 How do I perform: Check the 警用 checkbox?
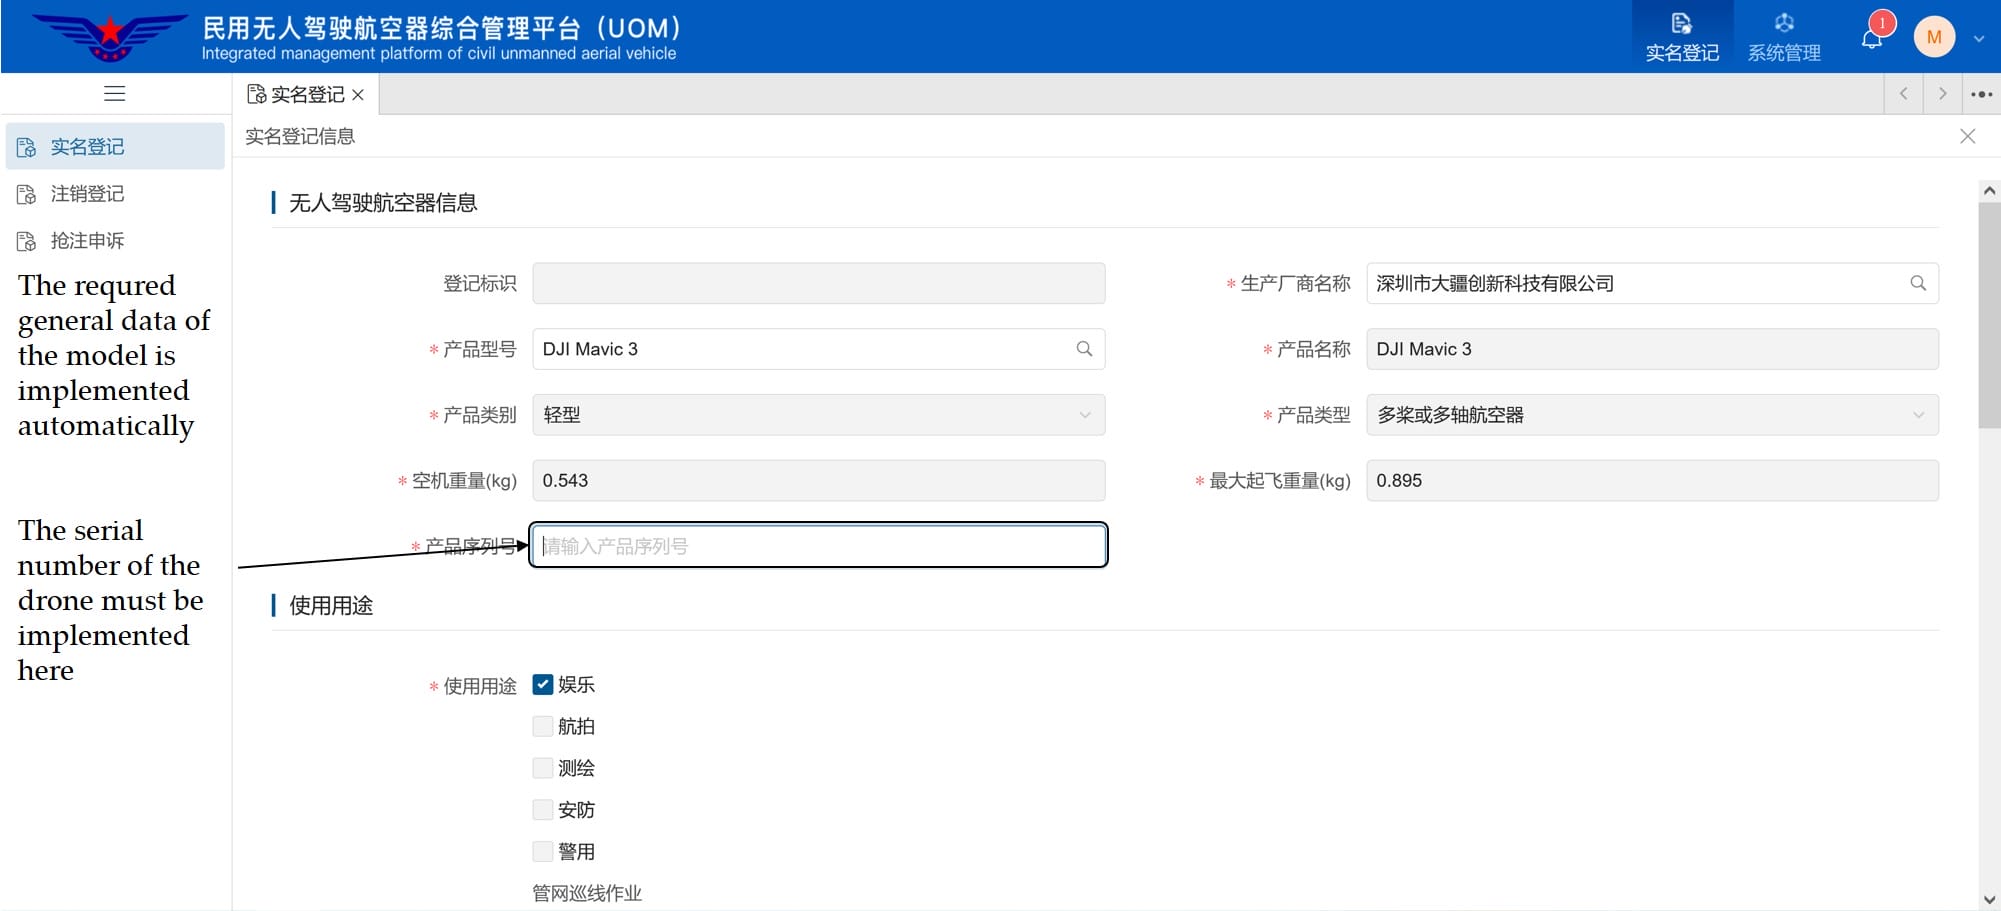[543, 851]
